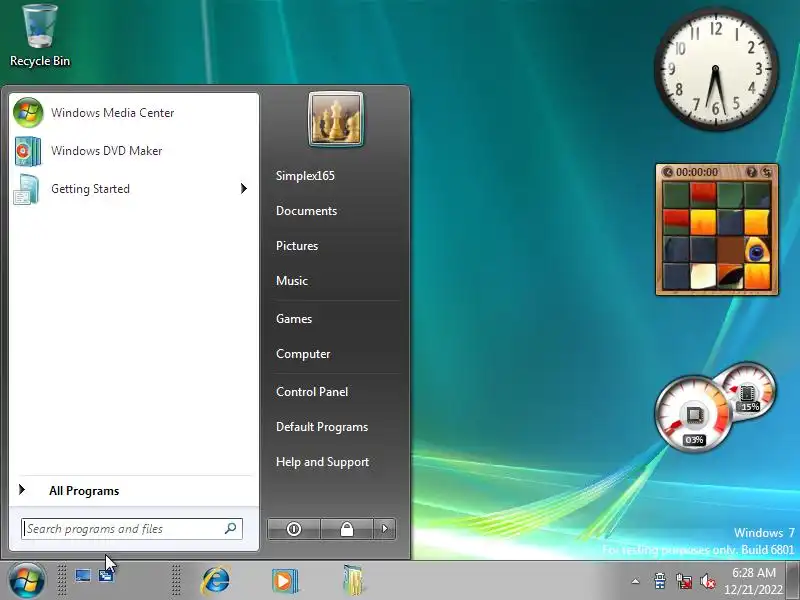This screenshot has width=800, height=600.
Task: Open Help and Support
Action: [x=322, y=462]
